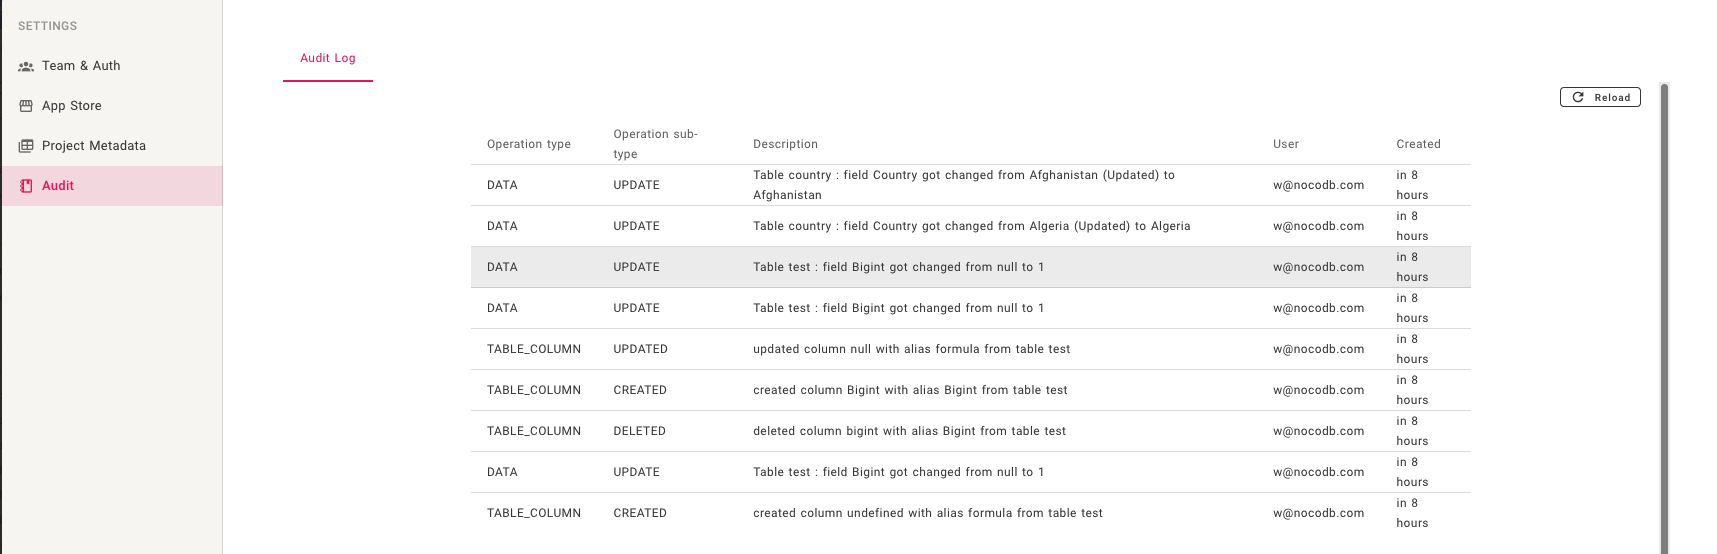Click the Operation type column header
The width and height of the screenshot is (1717, 554).
click(529, 144)
